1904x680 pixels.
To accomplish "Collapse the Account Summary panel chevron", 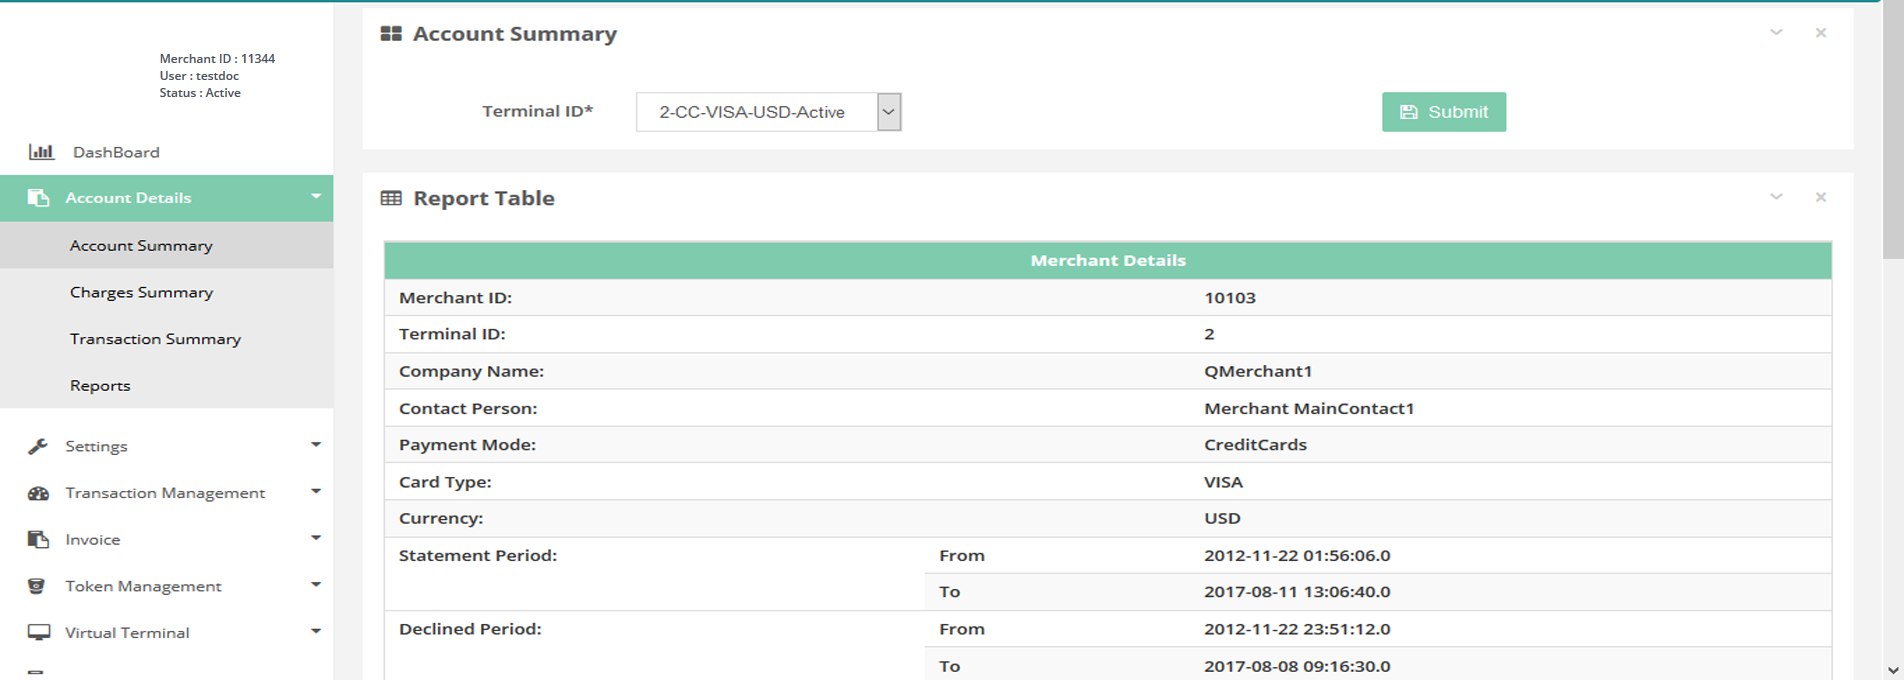I will click(x=1776, y=33).
